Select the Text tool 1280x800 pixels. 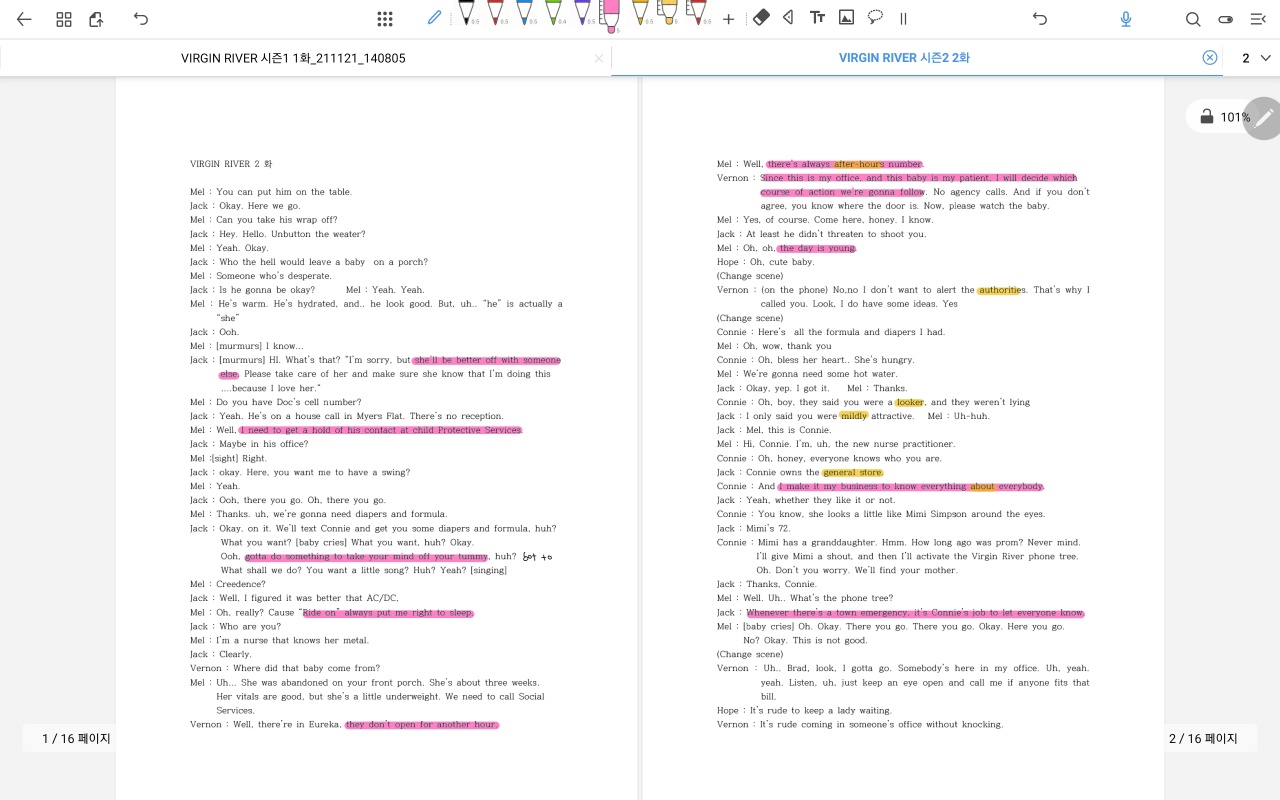817,18
